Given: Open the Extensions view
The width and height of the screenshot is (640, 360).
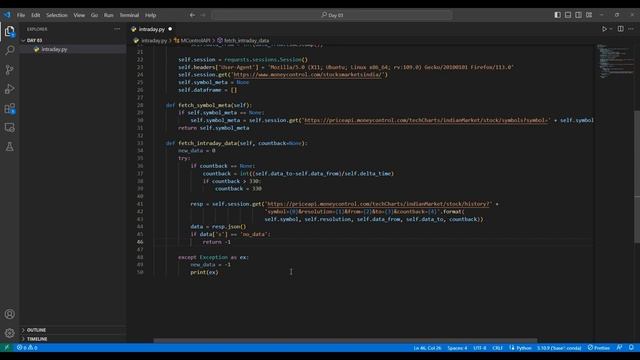Looking at the screenshot, I should point(9,108).
